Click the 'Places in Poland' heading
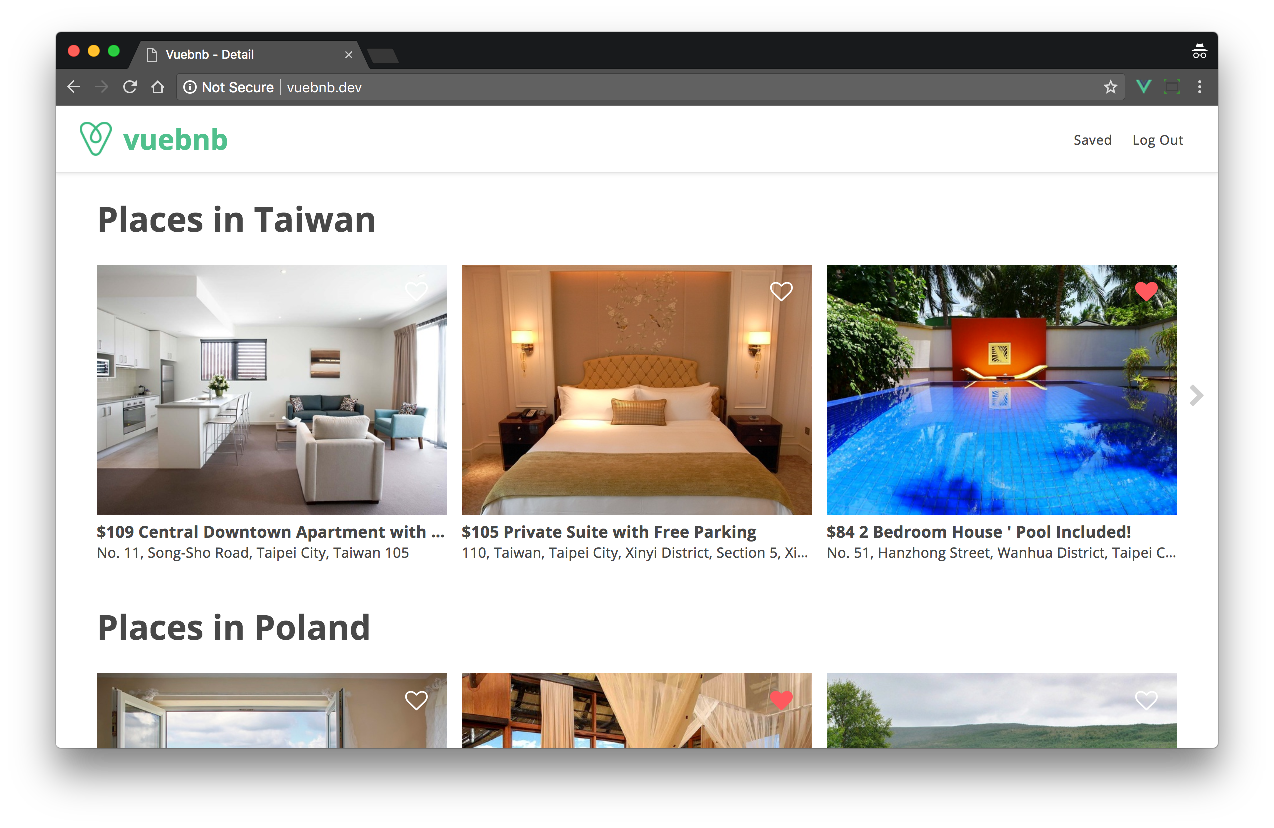 pos(234,627)
